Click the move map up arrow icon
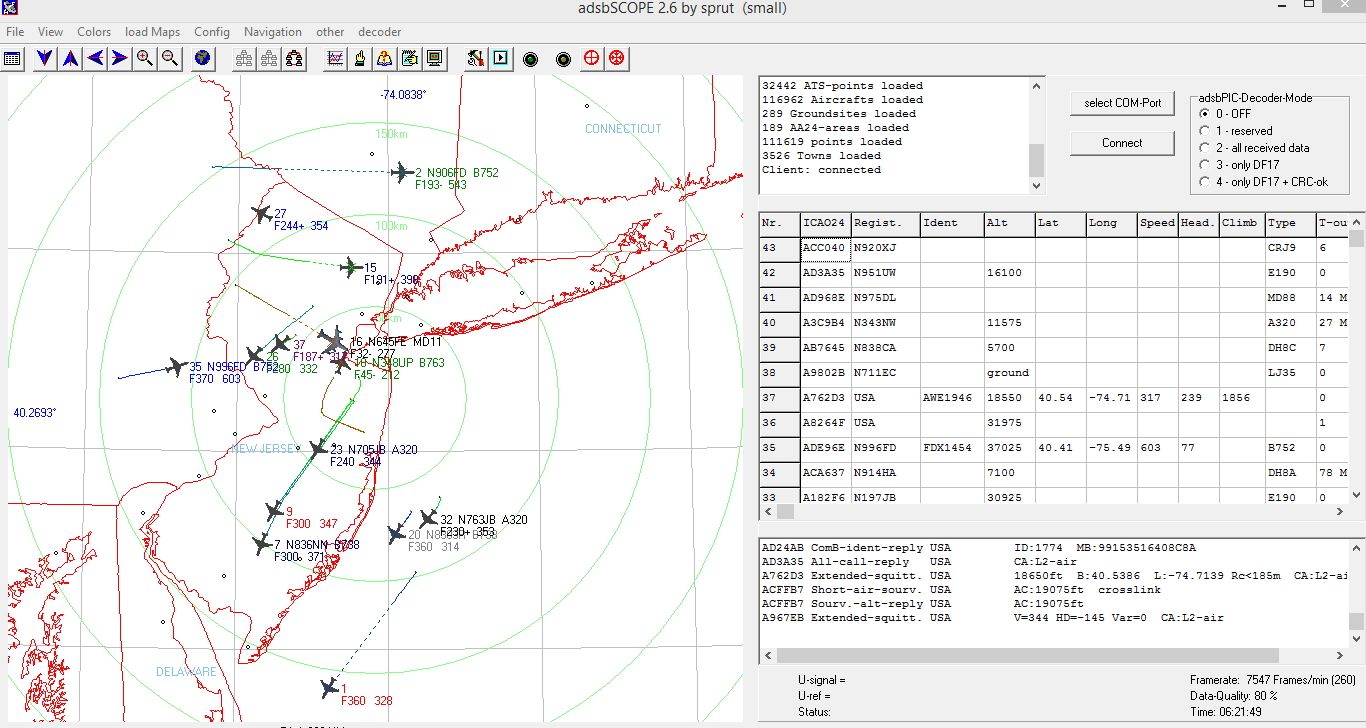The width and height of the screenshot is (1366, 728). [x=70, y=58]
